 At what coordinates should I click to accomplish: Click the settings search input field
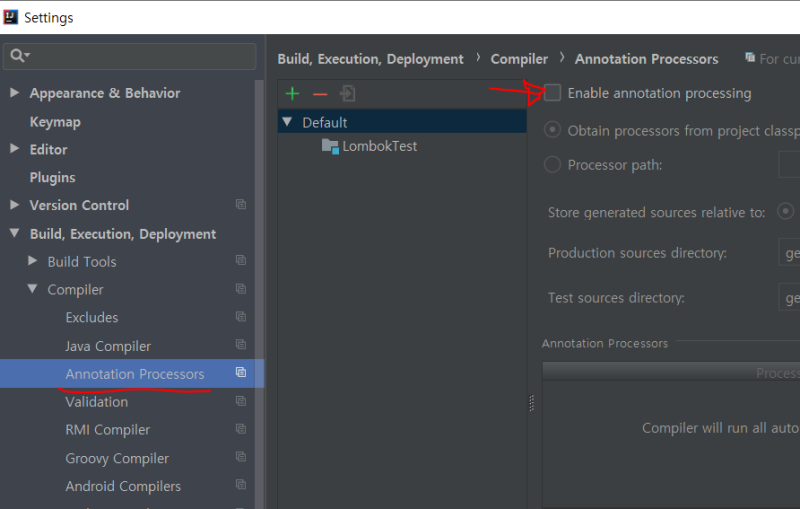pos(140,56)
